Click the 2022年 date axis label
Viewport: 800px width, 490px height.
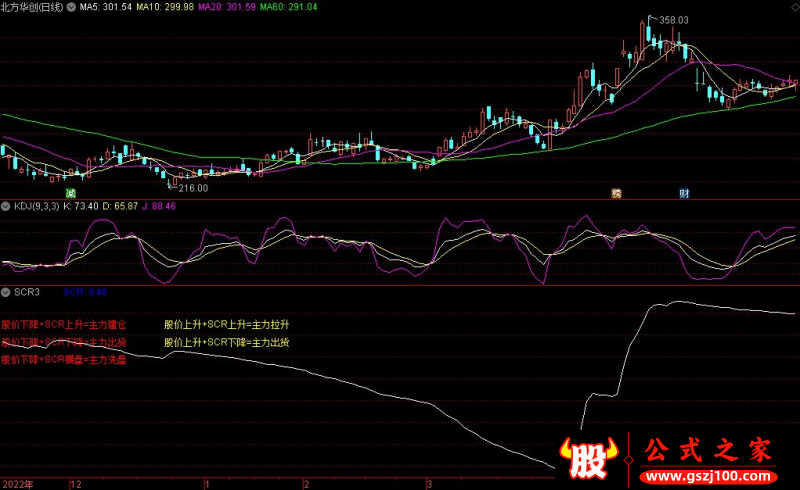point(17,483)
